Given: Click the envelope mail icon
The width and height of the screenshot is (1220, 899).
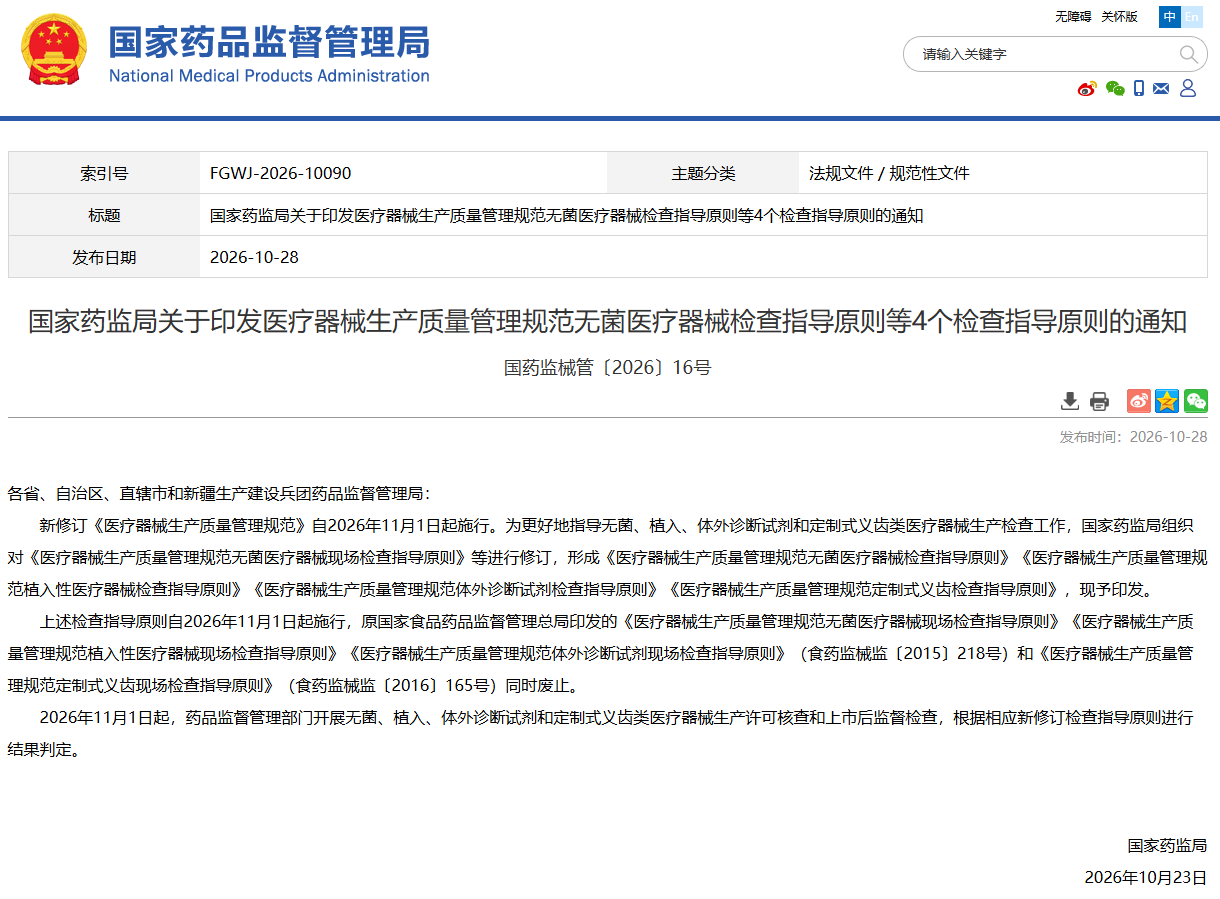Looking at the screenshot, I should (x=1161, y=89).
